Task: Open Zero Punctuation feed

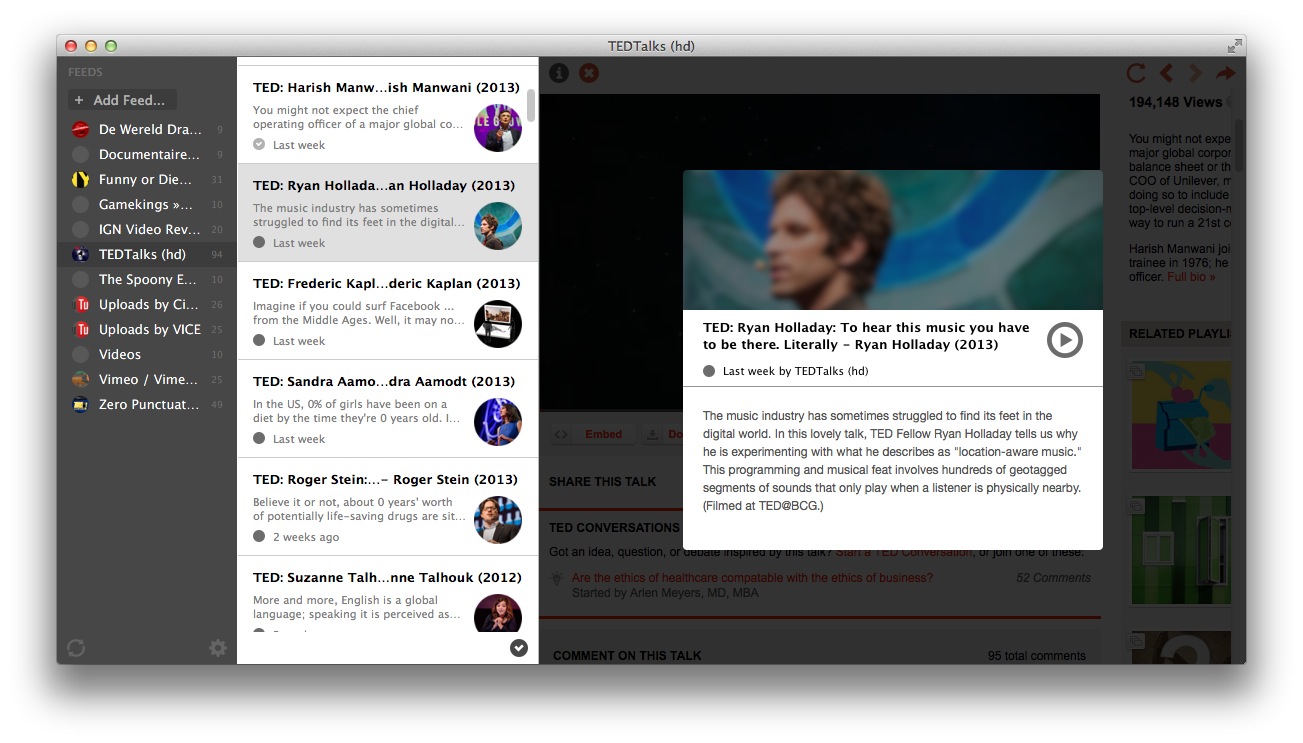Action: pos(147,404)
